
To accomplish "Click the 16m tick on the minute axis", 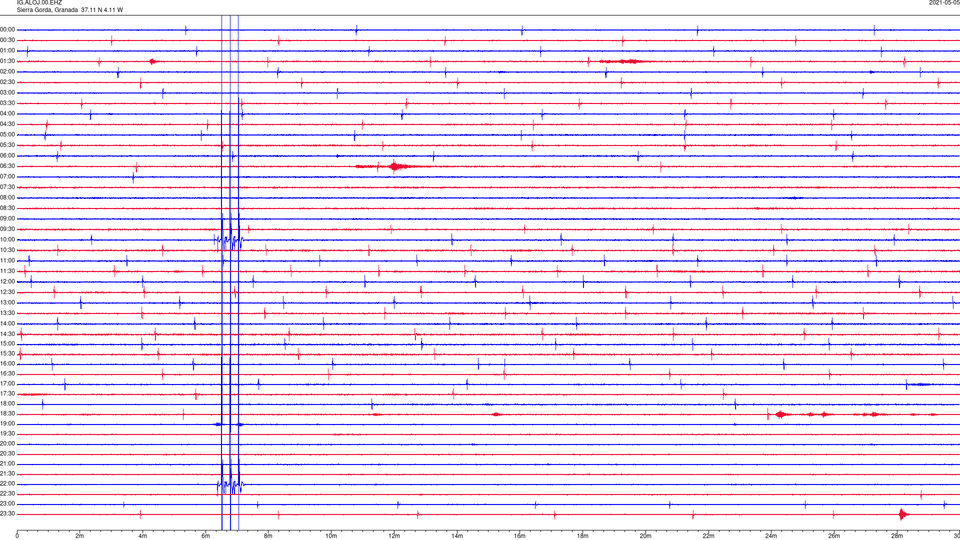I will pyautogui.click(x=520, y=536).
